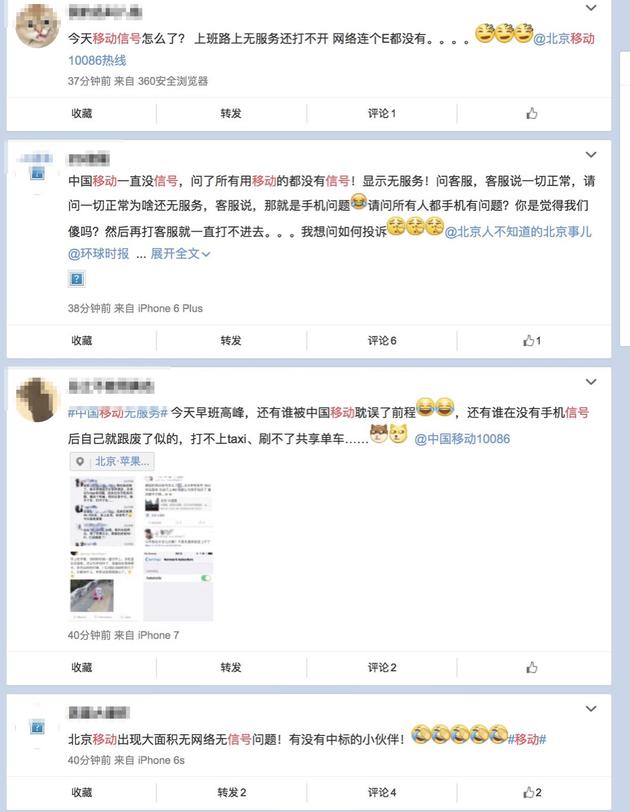Open the @北京移动 mention link
The image size is (630, 812).
[564, 38]
